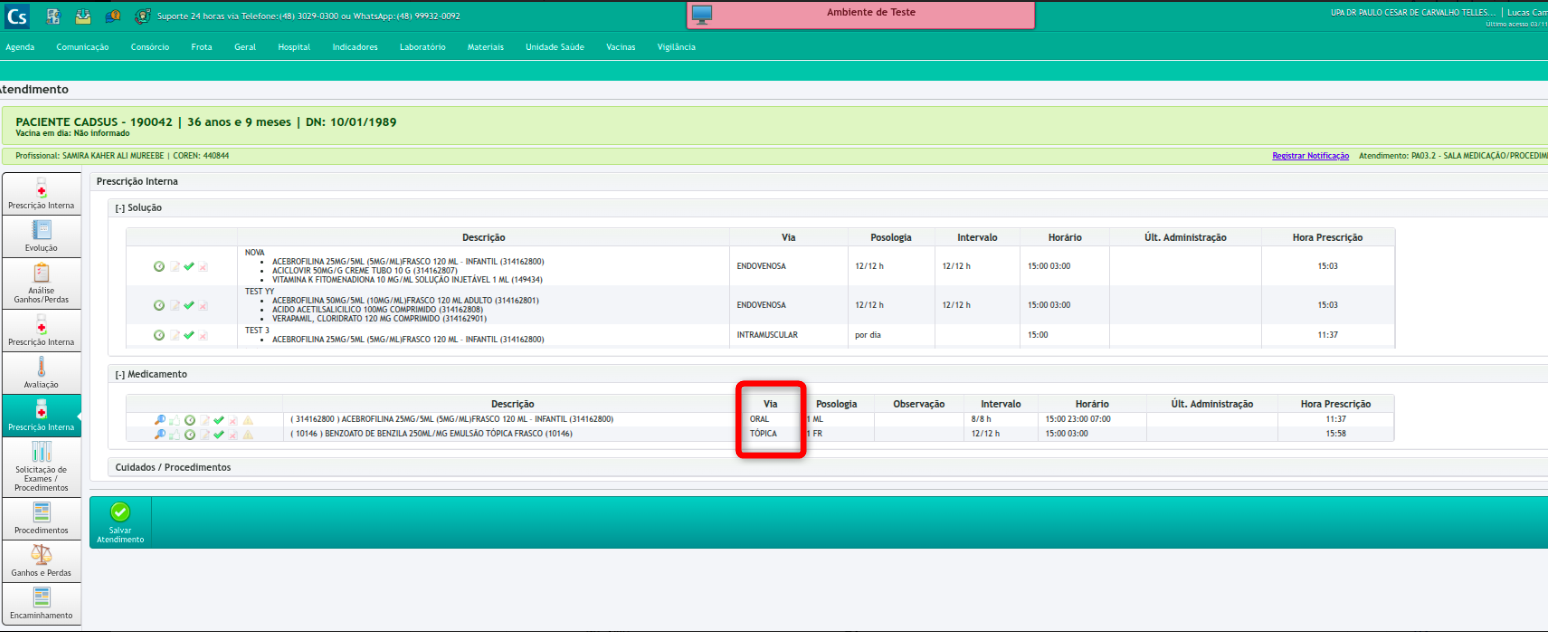Click warning triangle icon for Benzoato de Benzila
Image resolution: width=1548 pixels, height=632 pixels.
[x=248, y=435]
